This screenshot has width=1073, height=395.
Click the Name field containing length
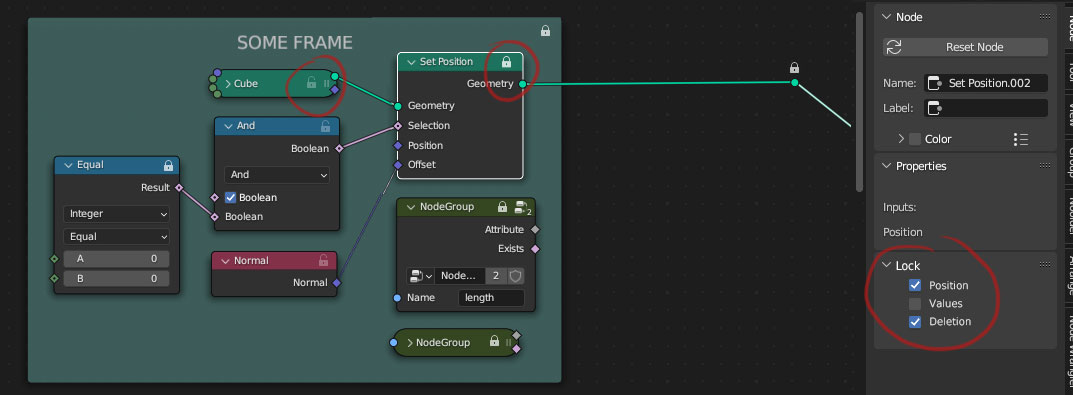(491, 298)
